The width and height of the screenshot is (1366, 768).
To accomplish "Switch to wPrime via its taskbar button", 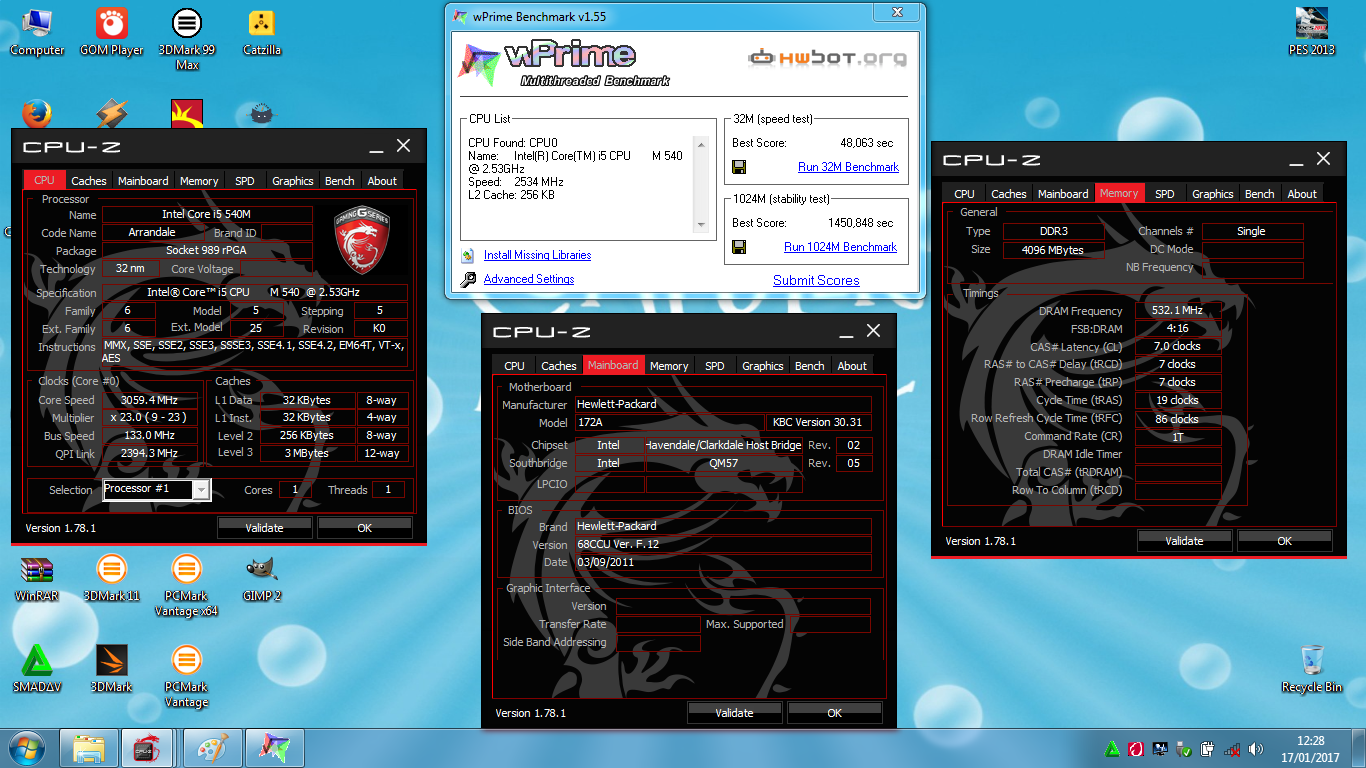I will [275, 748].
